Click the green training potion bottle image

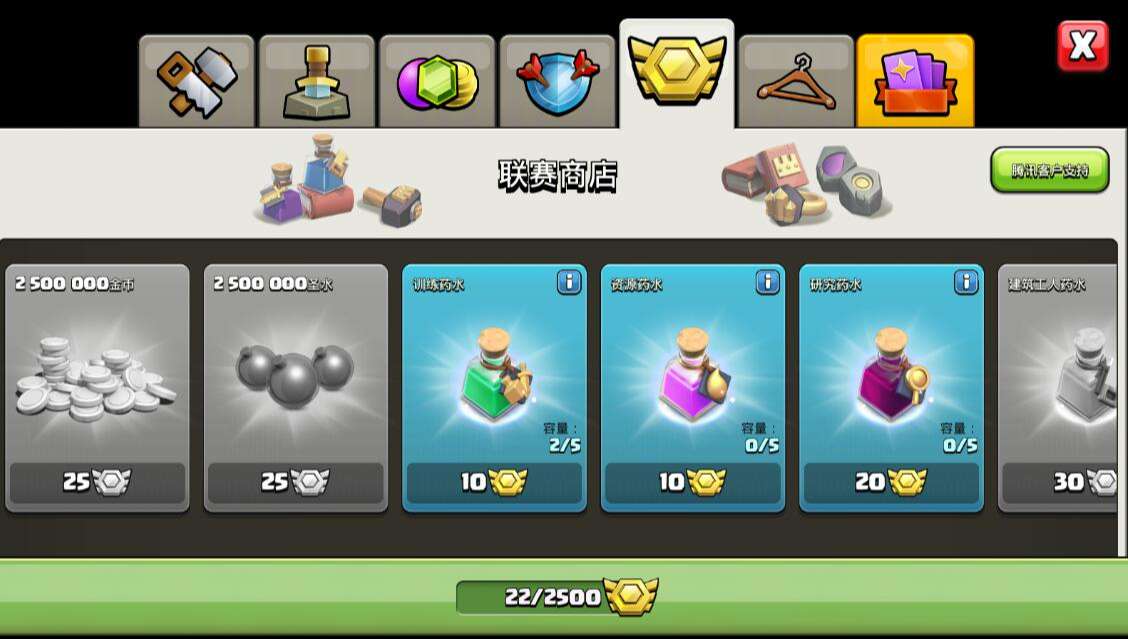coord(496,374)
